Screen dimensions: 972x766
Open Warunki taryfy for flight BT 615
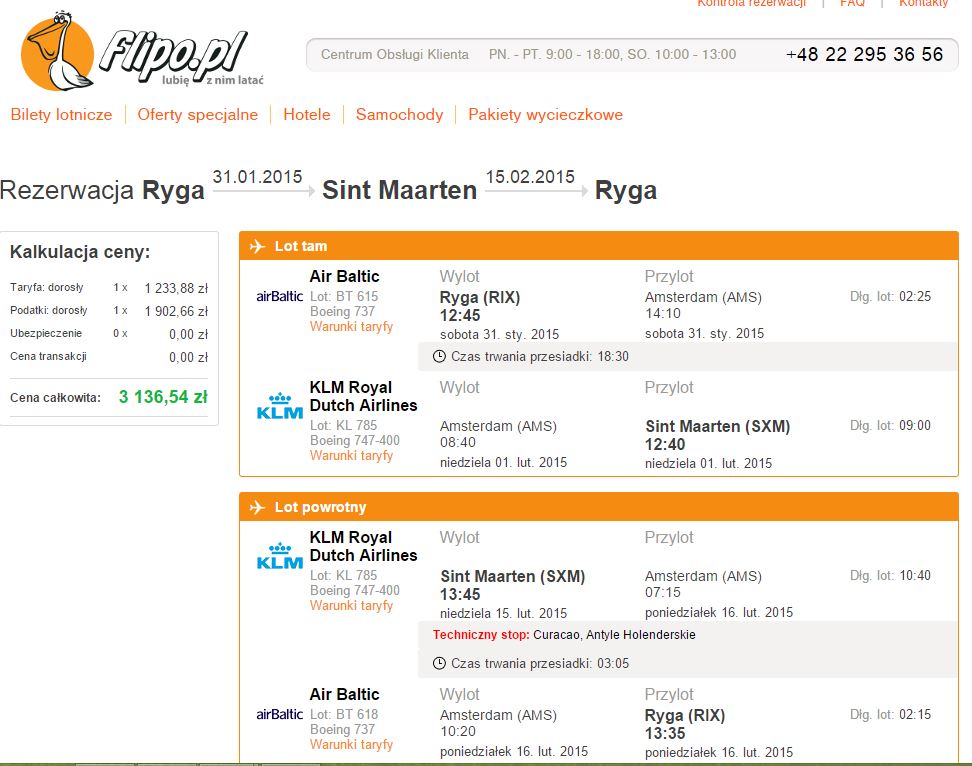point(351,327)
